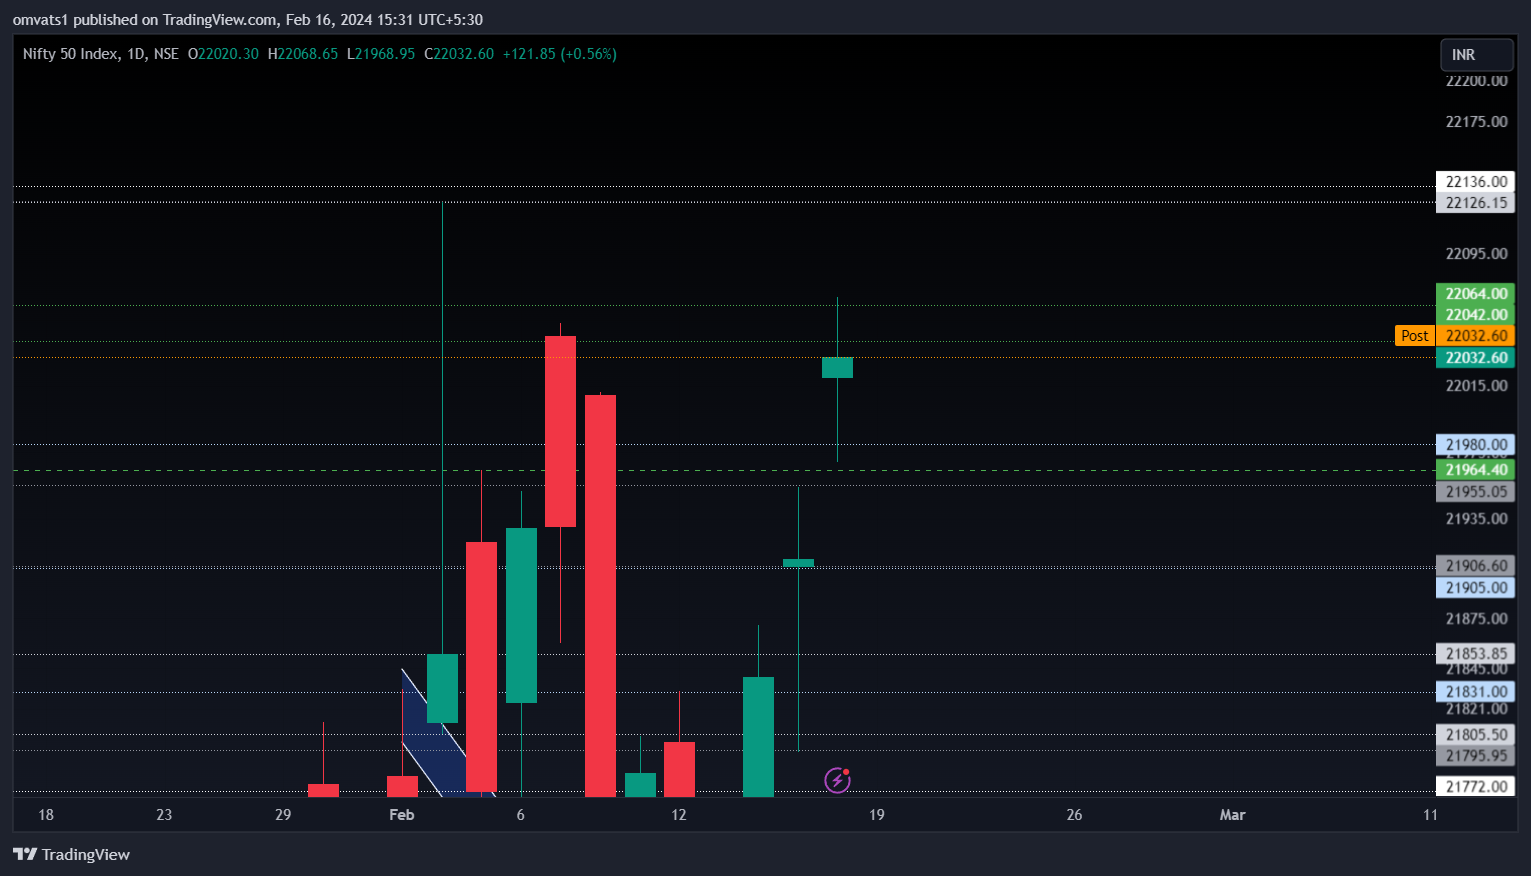Click the 21875.00 axis price tick
The width and height of the screenshot is (1531, 876).
point(1476,619)
